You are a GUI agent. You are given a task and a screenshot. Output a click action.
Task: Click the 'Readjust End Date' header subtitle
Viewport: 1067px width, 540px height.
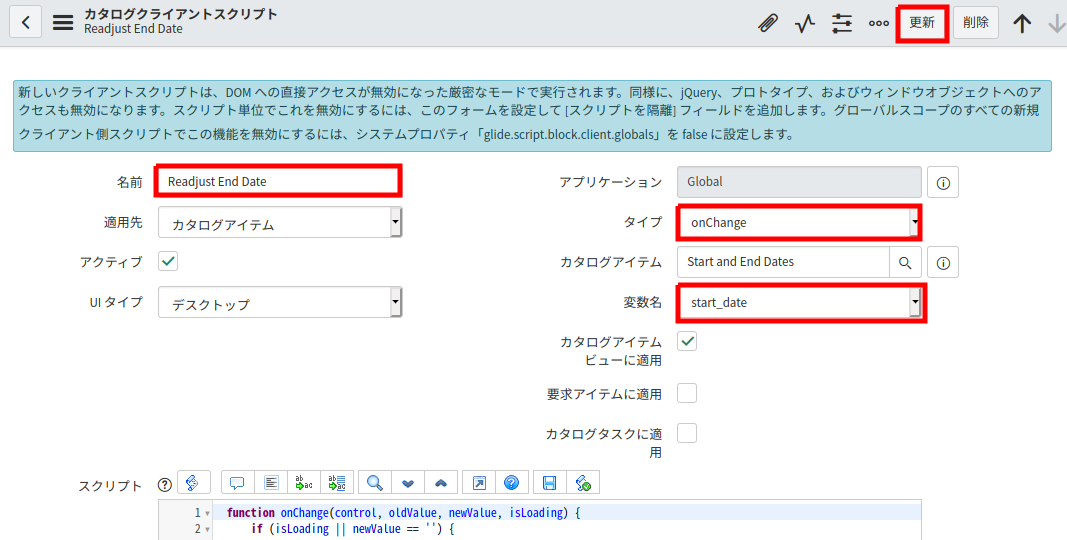133,29
